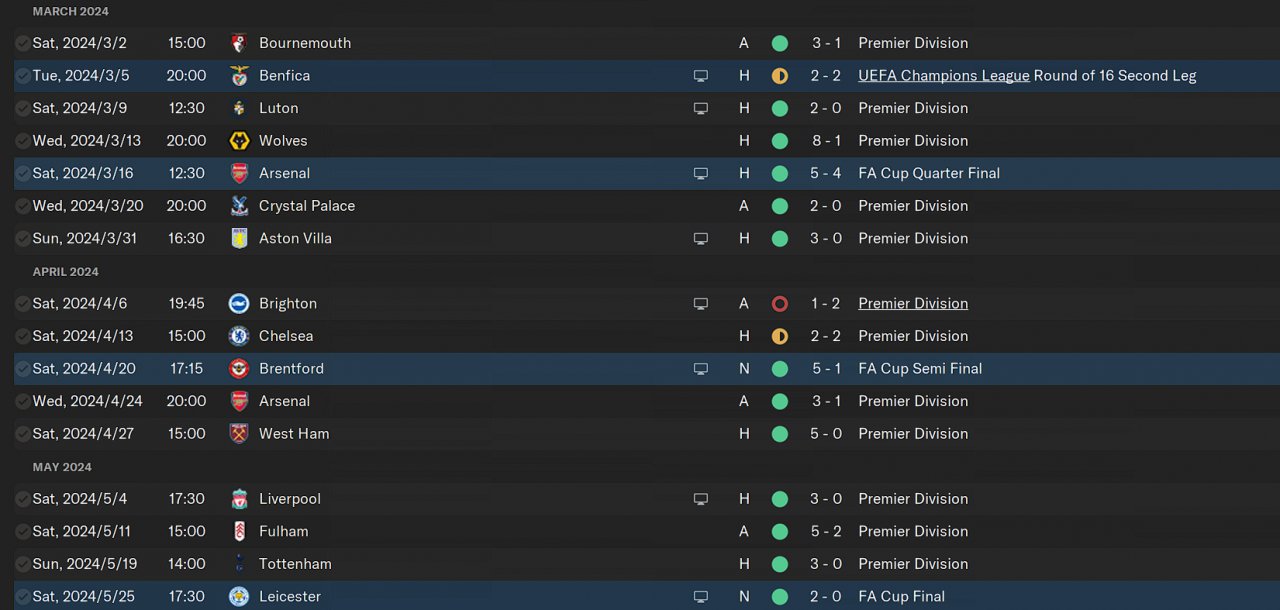
Task: Select the Arsenal FA Cup Quarter Final row
Action: point(500,174)
